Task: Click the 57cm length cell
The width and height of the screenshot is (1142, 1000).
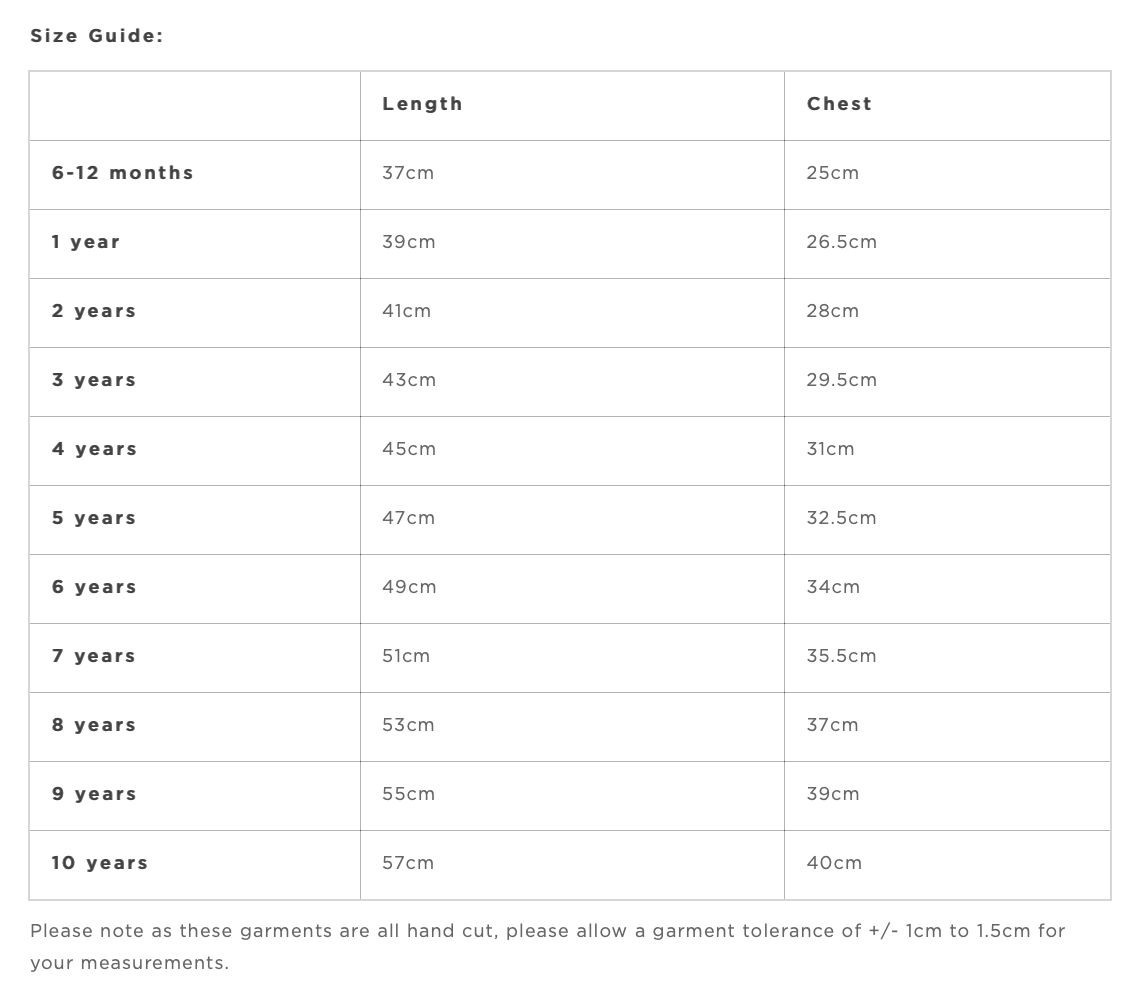Action: pos(408,863)
